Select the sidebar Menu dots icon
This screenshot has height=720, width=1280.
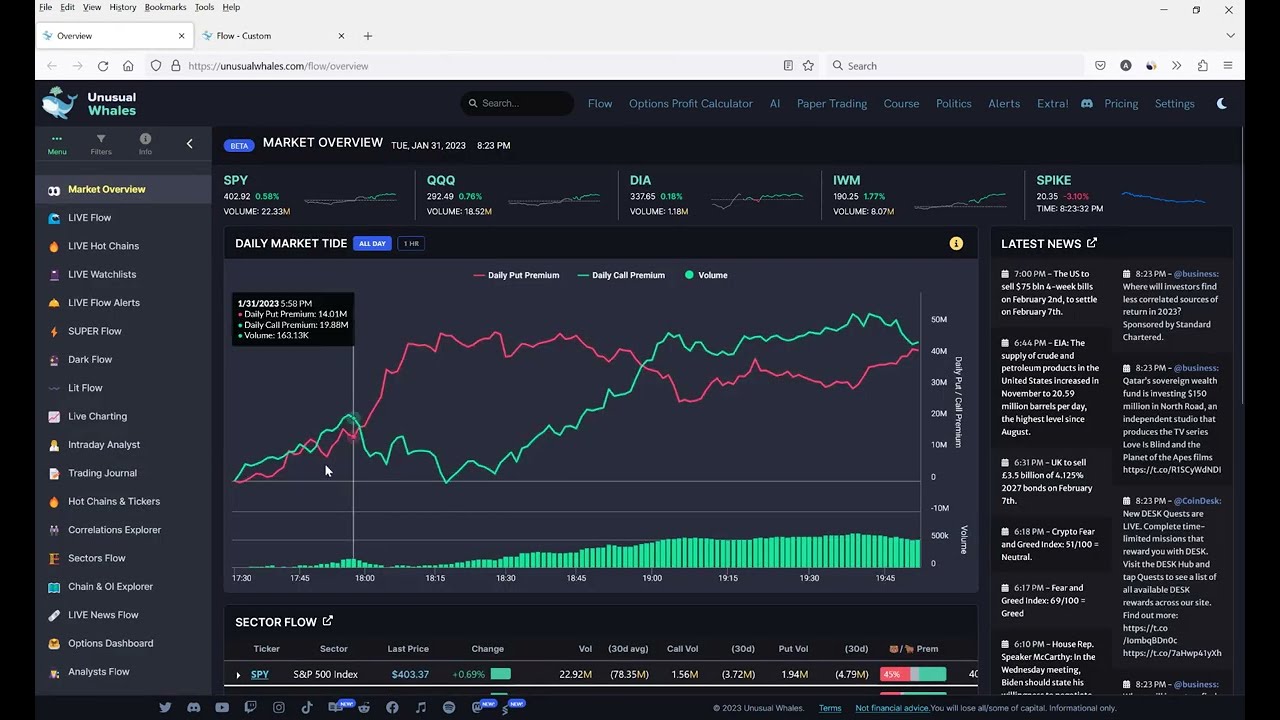[x=57, y=139]
